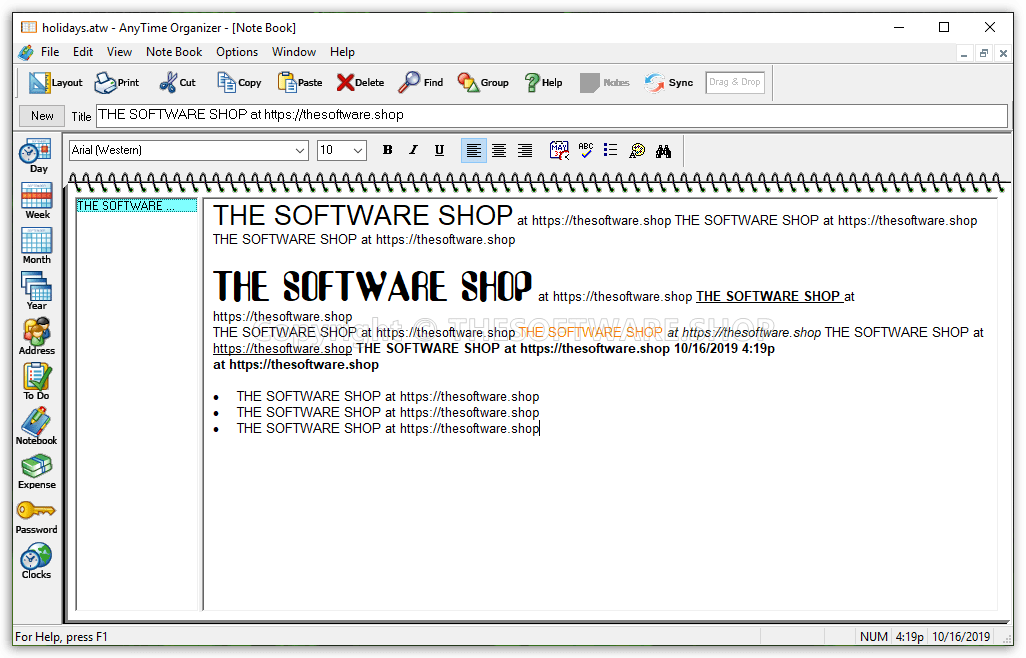Toggle right text alignment
This screenshot has height=658, width=1026.
[525, 150]
